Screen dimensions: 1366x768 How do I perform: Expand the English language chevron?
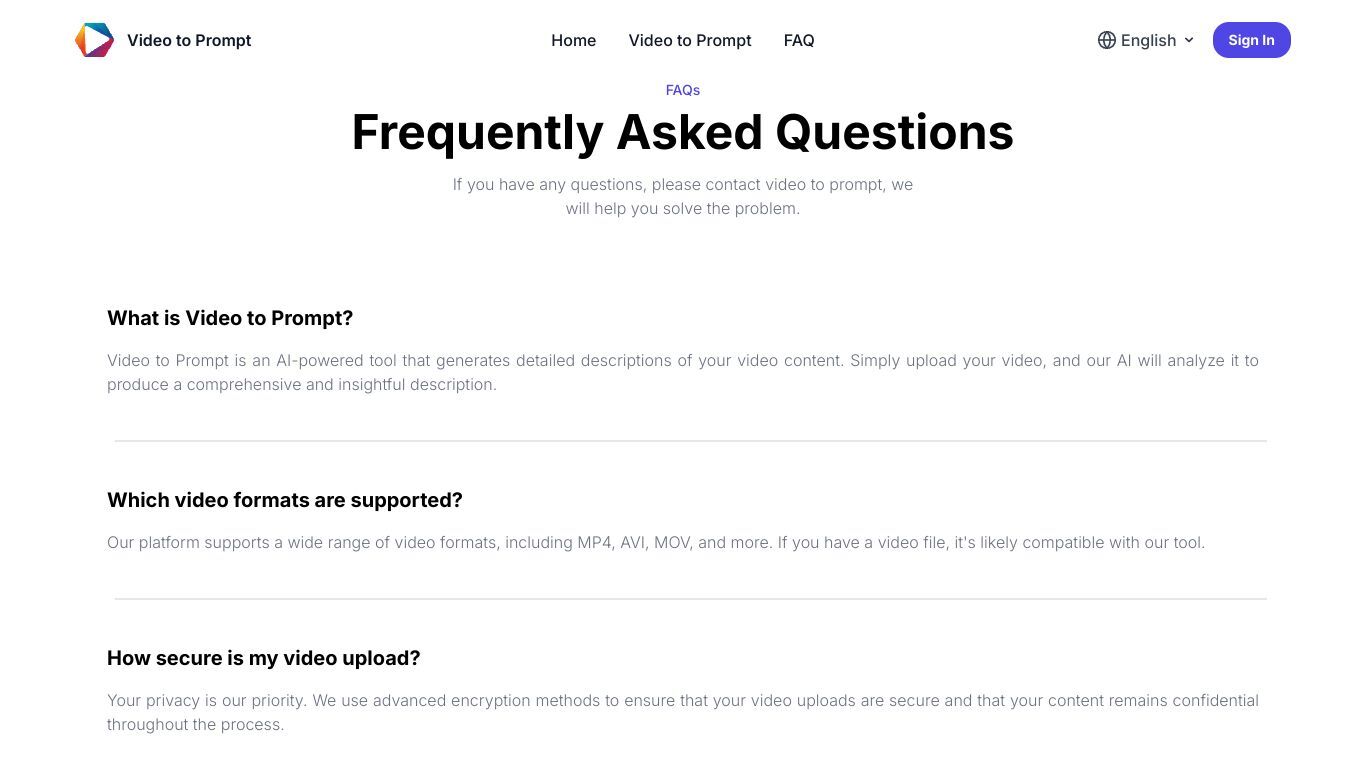[x=1189, y=40]
